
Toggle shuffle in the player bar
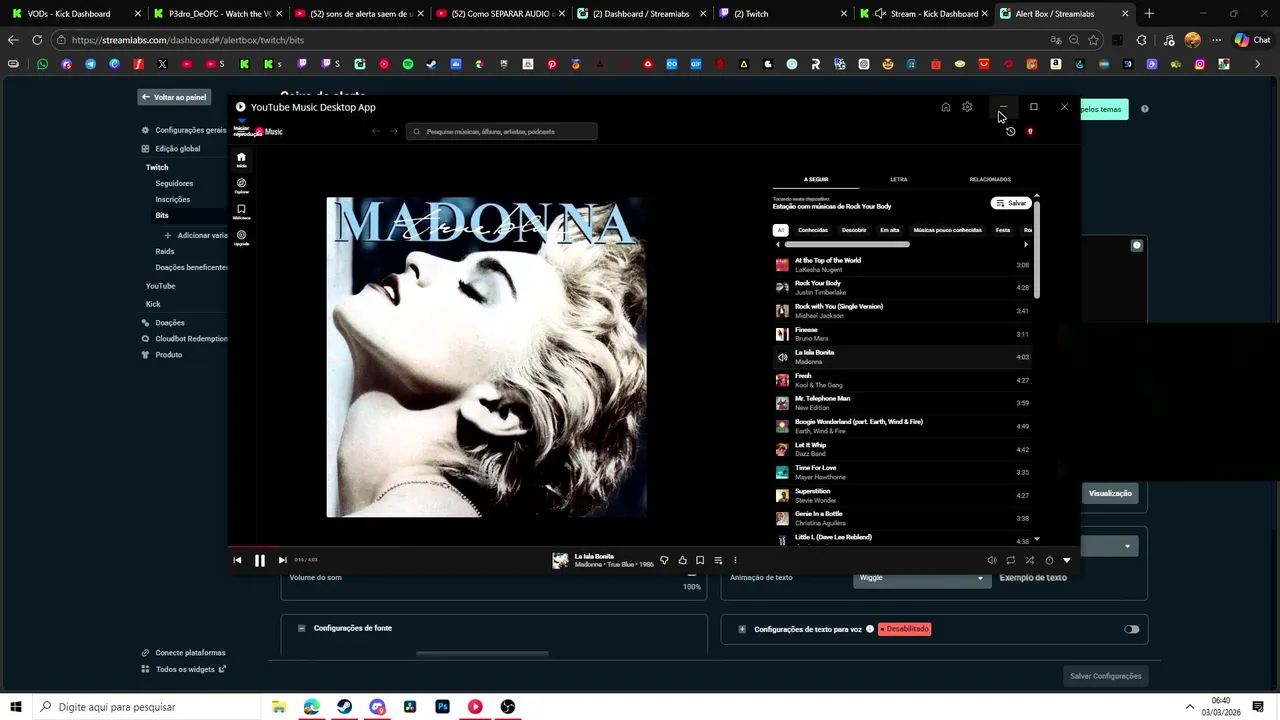pyautogui.click(x=1030, y=560)
